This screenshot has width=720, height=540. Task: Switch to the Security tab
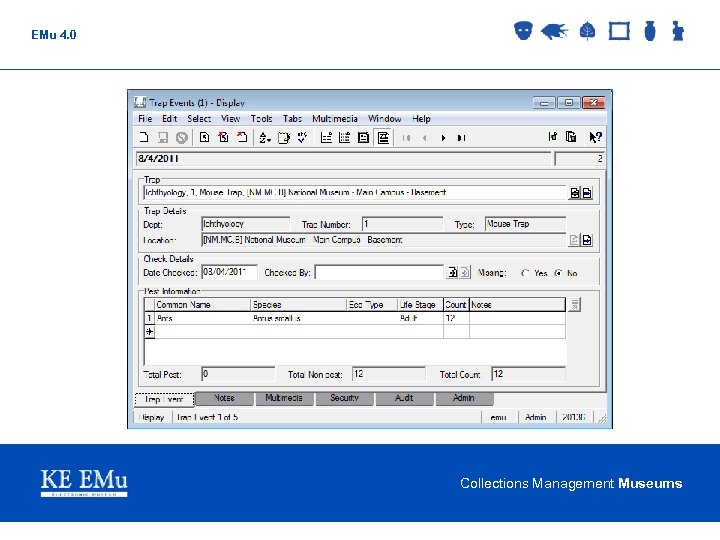[x=344, y=398]
